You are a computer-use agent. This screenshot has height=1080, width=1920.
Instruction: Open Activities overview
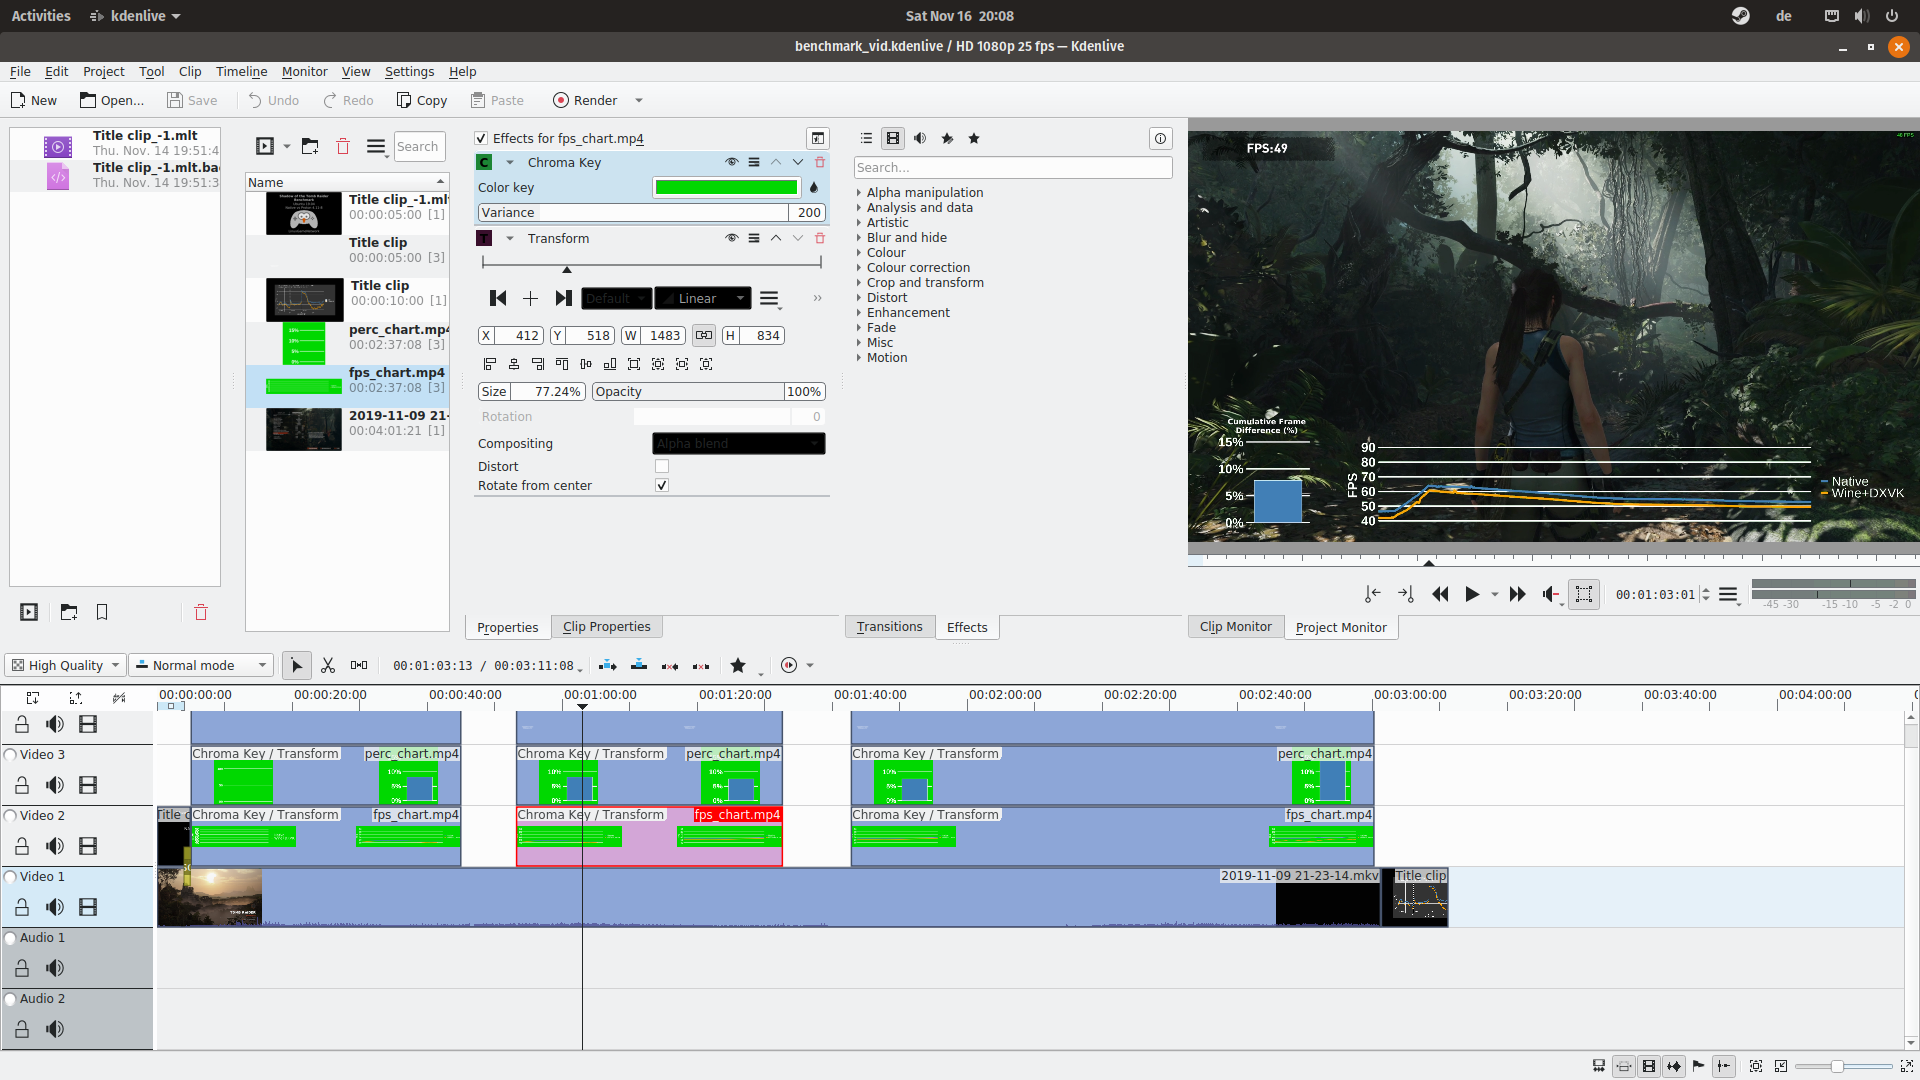point(41,16)
